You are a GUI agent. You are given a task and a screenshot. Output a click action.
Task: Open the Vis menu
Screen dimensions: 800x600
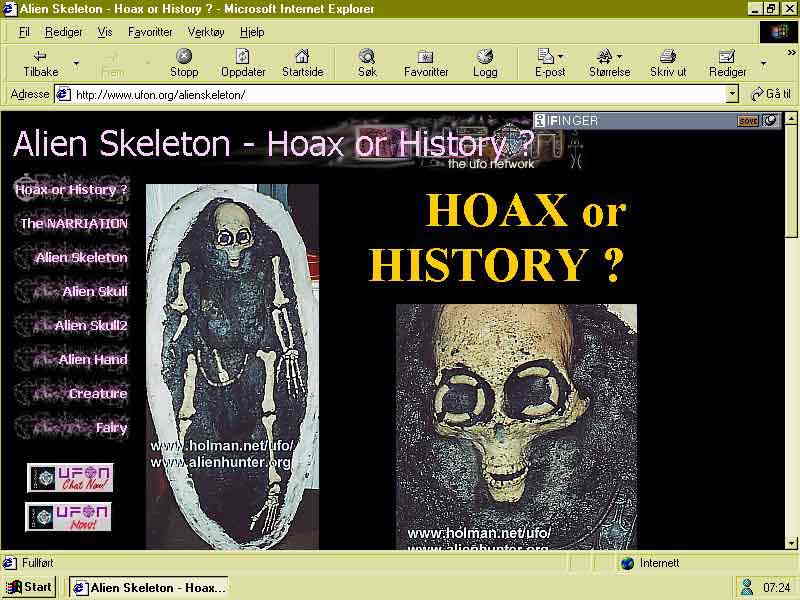(x=105, y=32)
